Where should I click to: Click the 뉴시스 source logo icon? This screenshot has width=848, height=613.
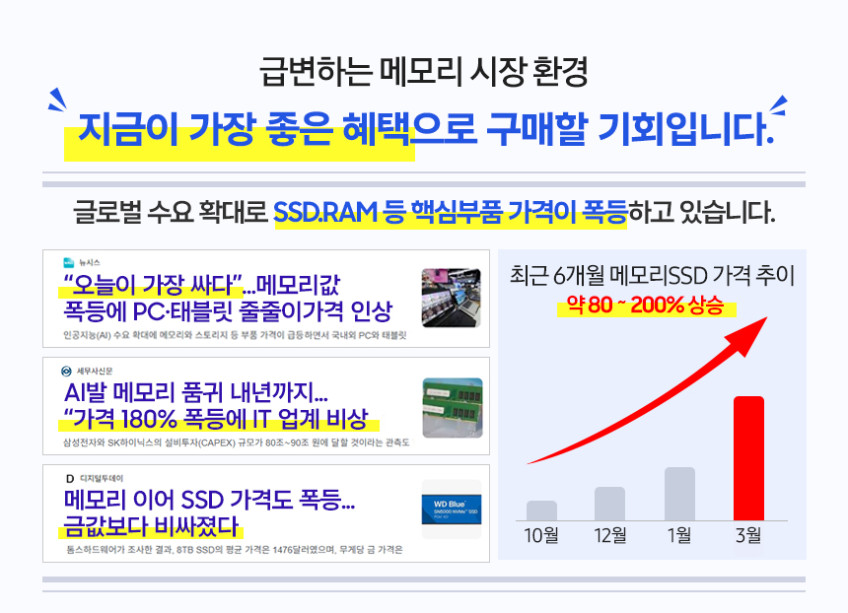coord(68,262)
